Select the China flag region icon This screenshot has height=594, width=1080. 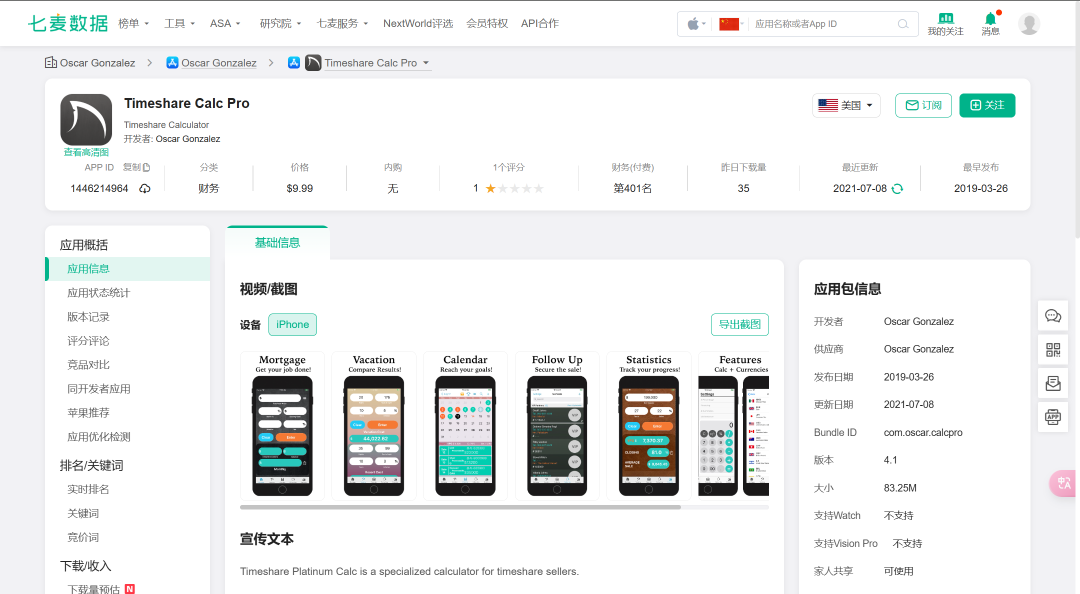click(x=729, y=24)
